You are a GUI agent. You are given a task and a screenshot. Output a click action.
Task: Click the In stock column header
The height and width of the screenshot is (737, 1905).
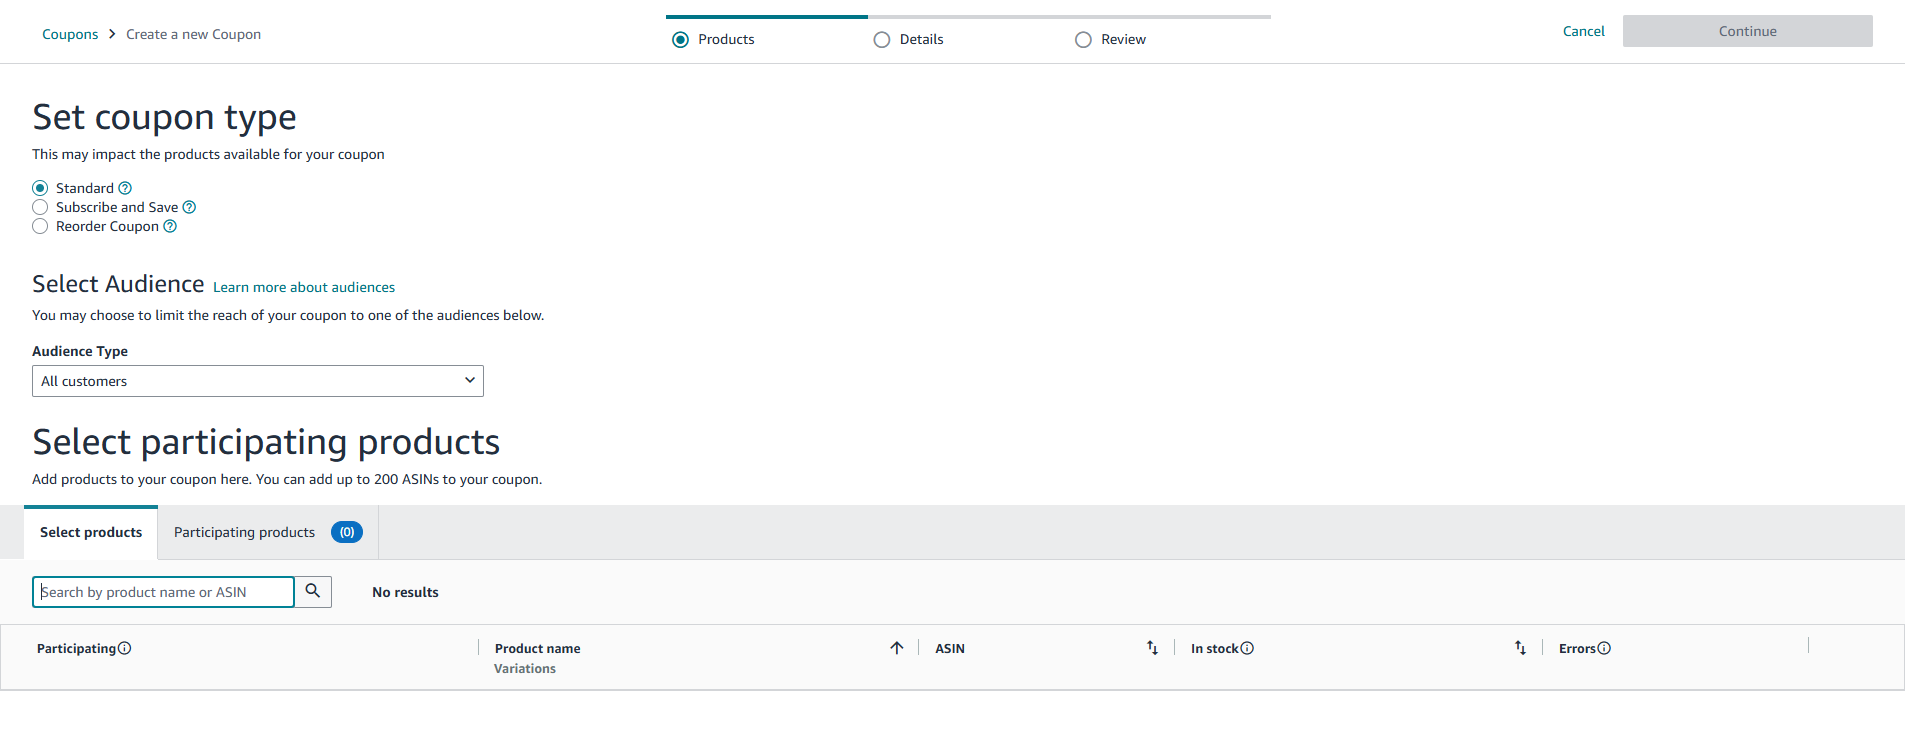1214,648
